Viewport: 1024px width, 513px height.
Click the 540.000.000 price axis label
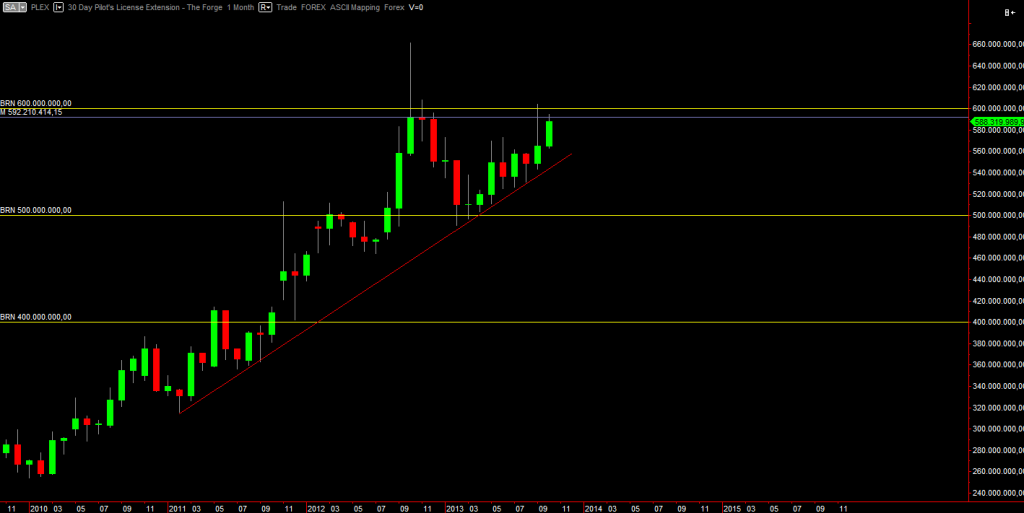click(x=998, y=173)
